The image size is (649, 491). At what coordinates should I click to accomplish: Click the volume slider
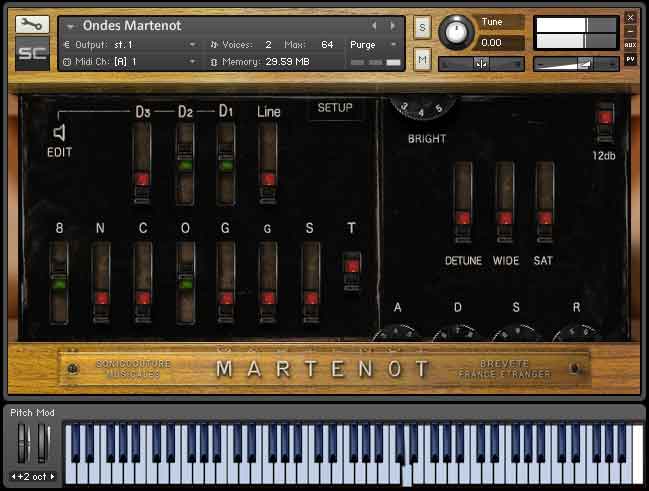[576, 64]
